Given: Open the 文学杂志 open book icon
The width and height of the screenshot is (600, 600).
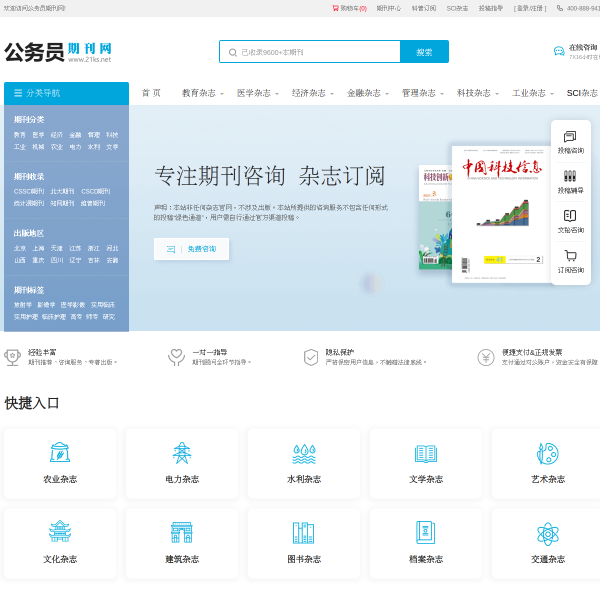Looking at the screenshot, I should pyautogui.click(x=426, y=454).
